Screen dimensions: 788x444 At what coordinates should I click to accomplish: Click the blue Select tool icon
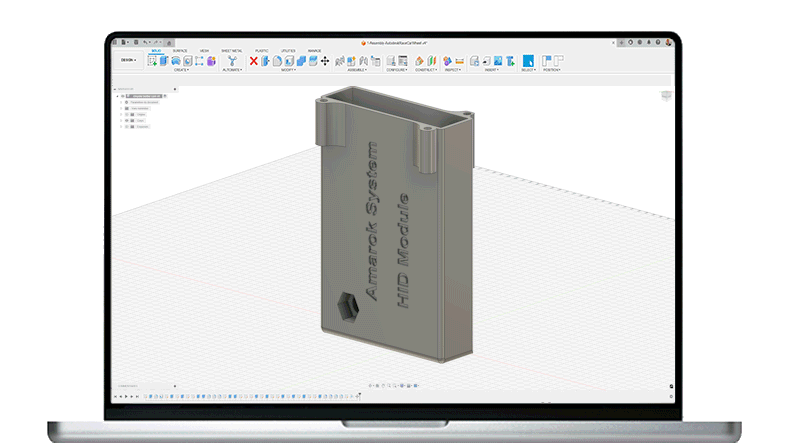(528, 61)
